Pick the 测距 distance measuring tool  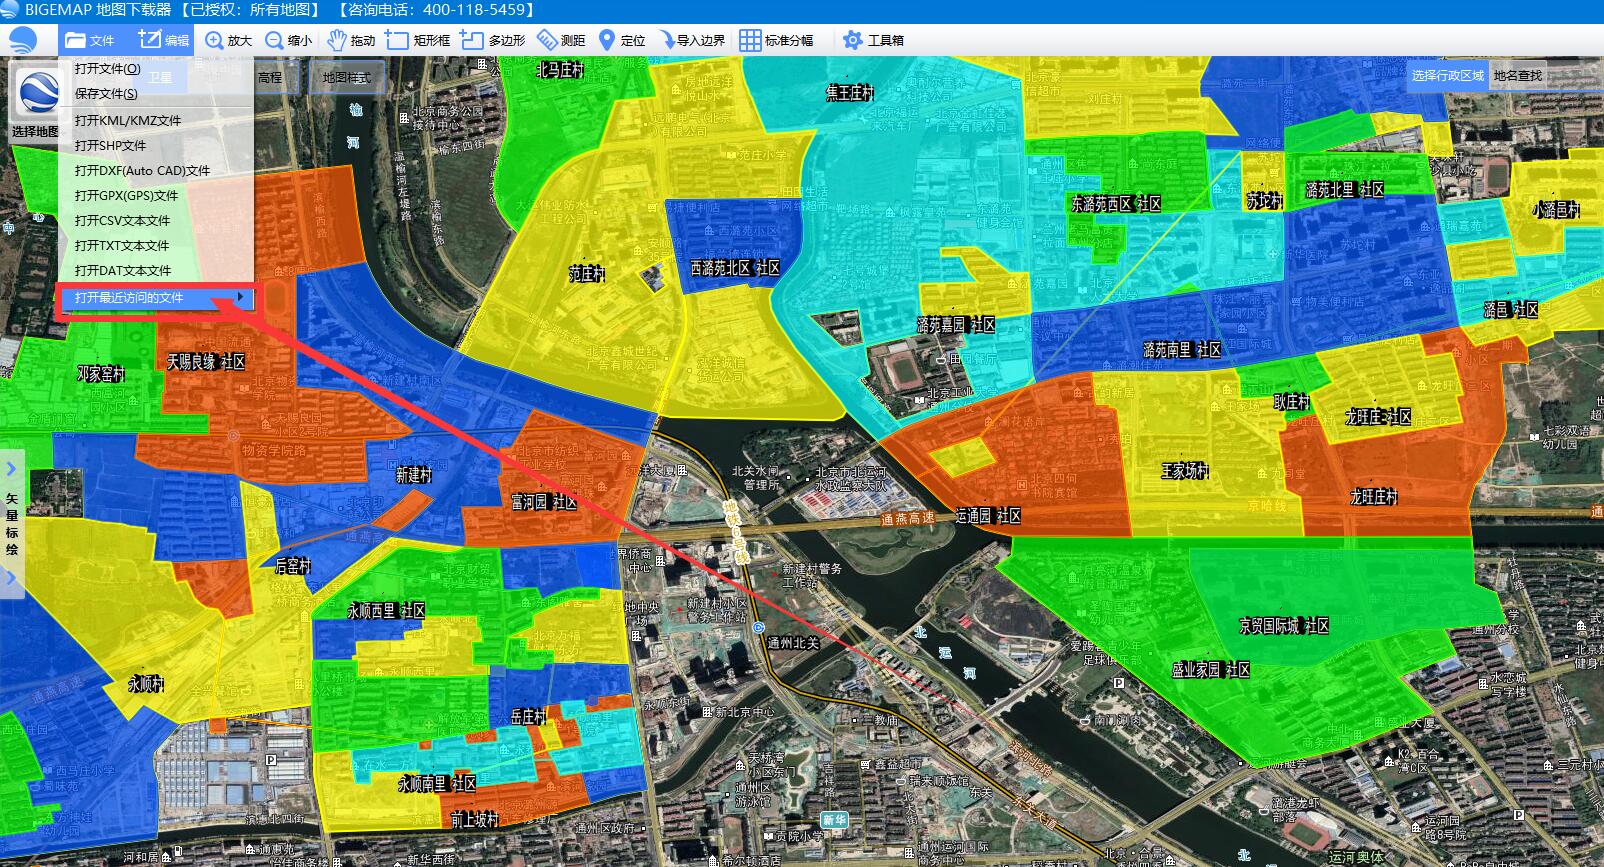(561, 40)
